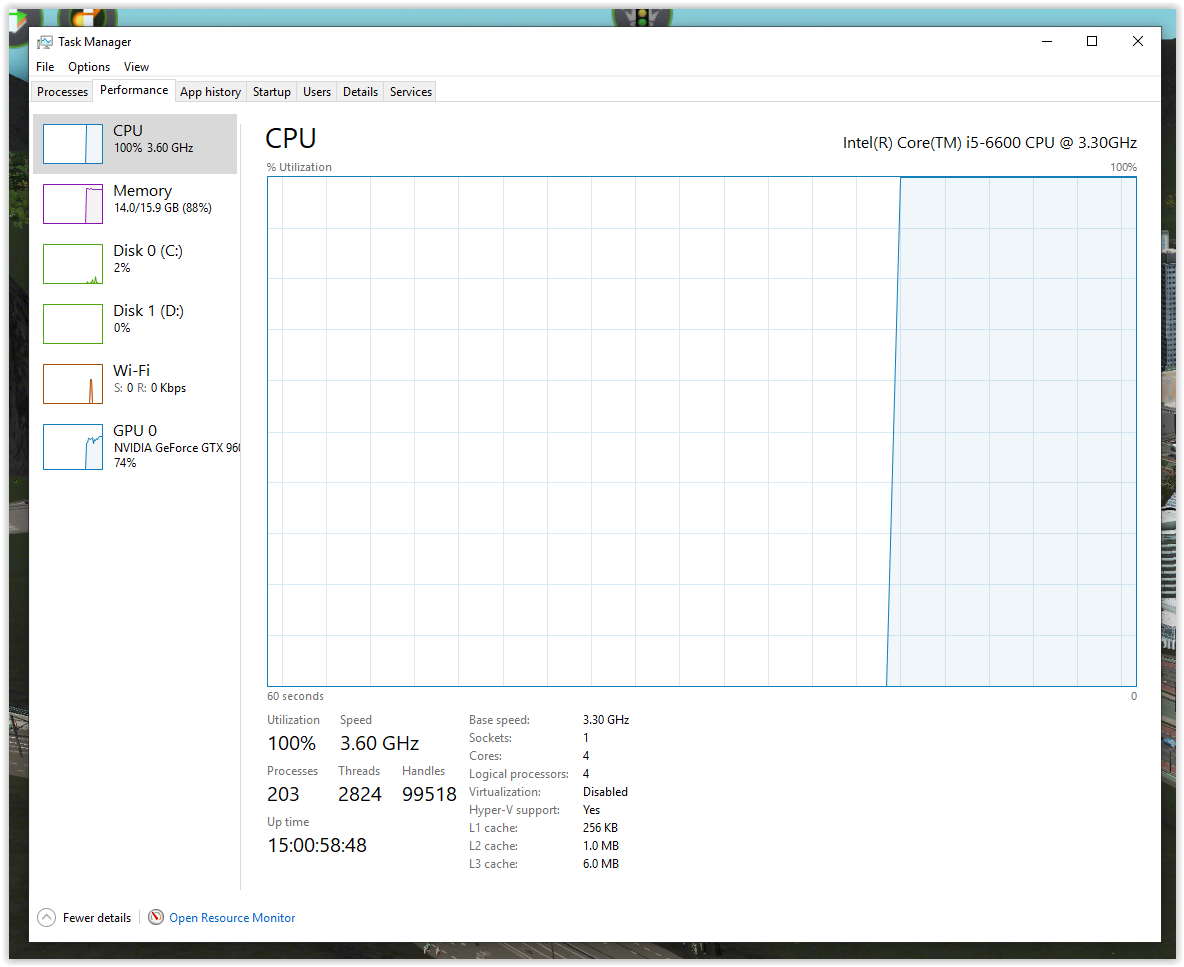Click the Task Manager title bar icon

(x=45, y=42)
